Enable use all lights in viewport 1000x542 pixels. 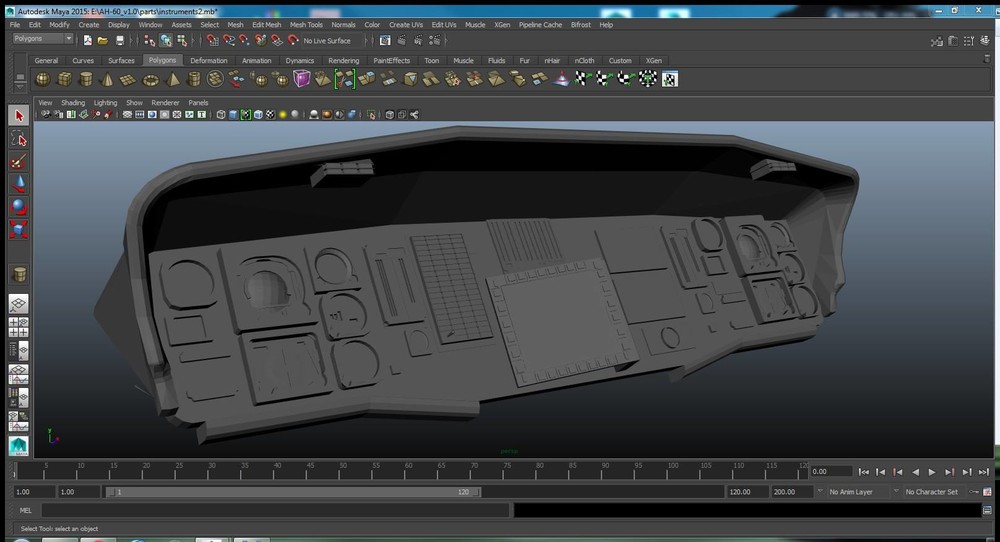282,115
